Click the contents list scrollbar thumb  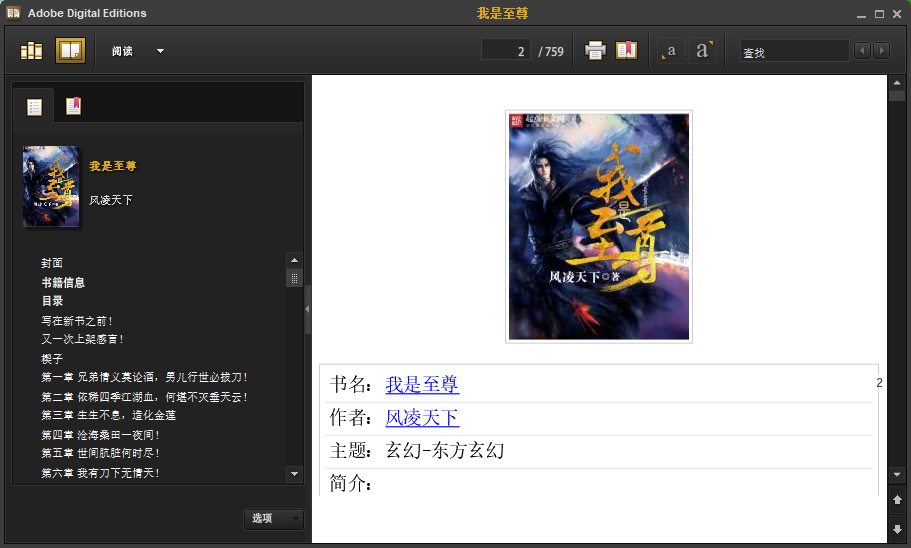295,278
